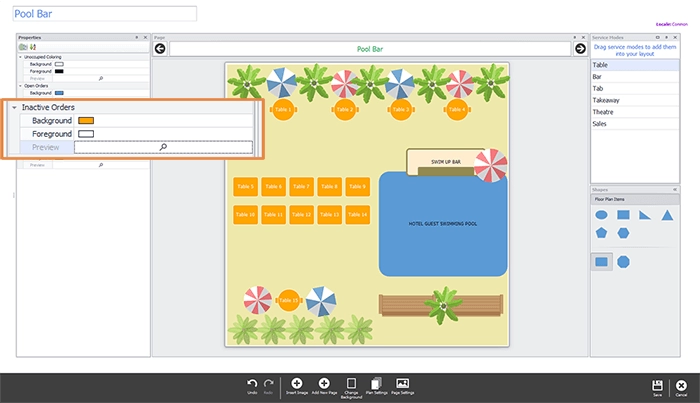Sort Properties alphabetically
The width and height of the screenshot is (700, 403).
point(33,47)
